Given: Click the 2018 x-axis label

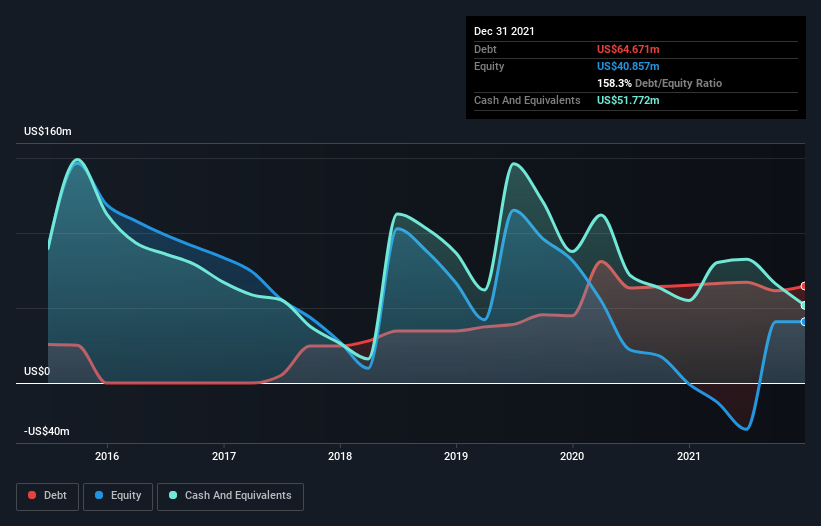Looking at the screenshot, I should click(340, 456).
